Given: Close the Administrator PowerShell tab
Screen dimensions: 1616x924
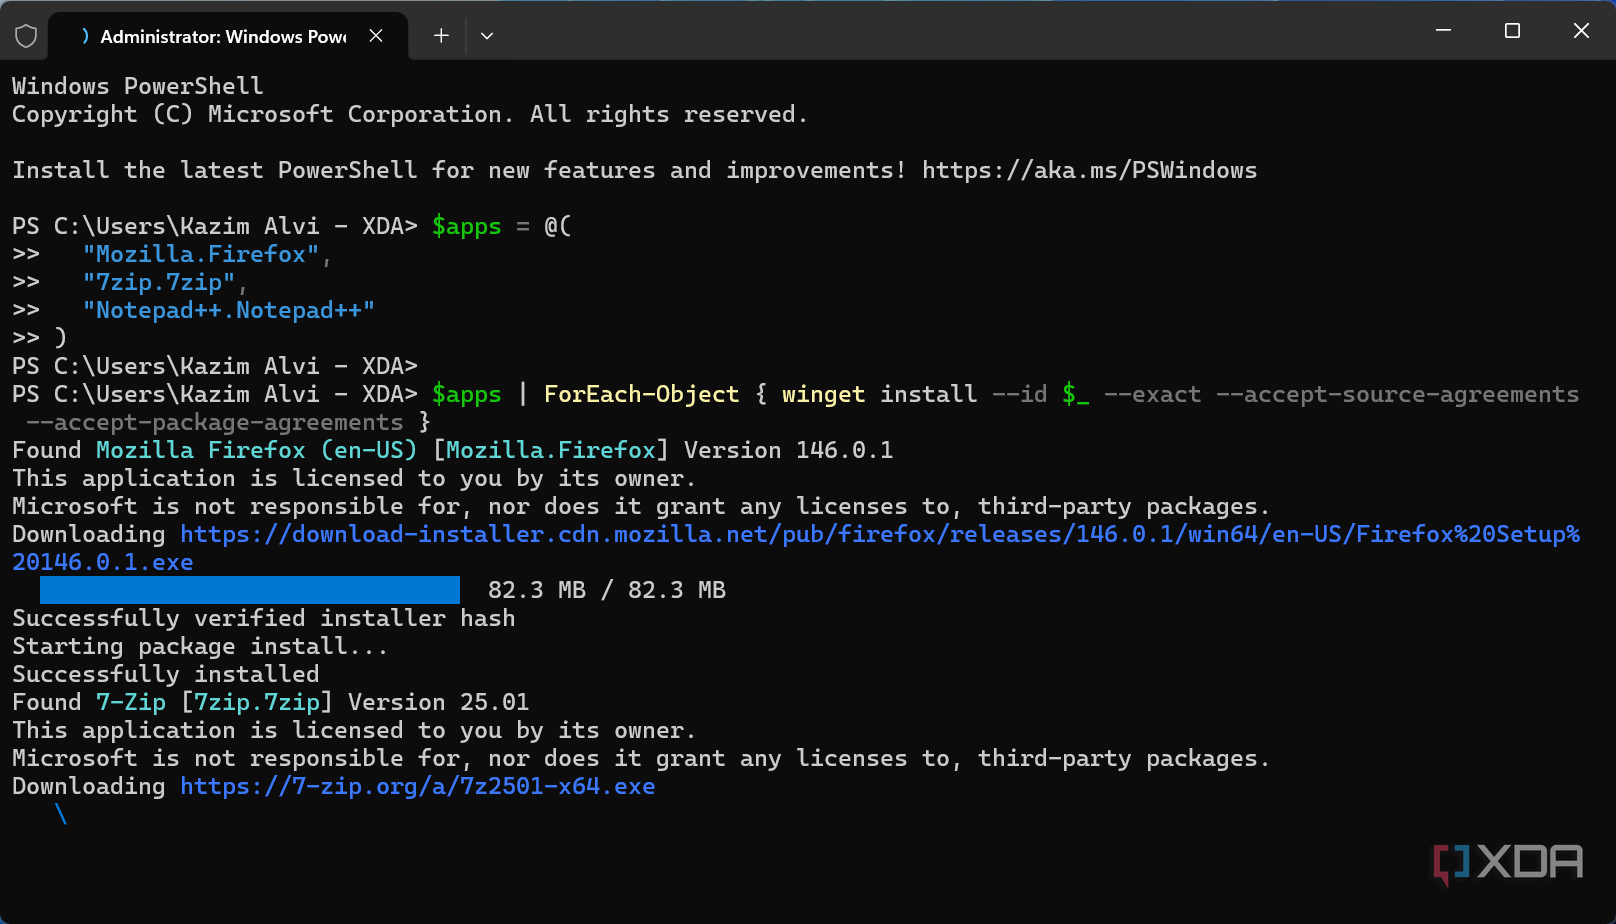Looking at the screenshot, I should tap(376, 36).
